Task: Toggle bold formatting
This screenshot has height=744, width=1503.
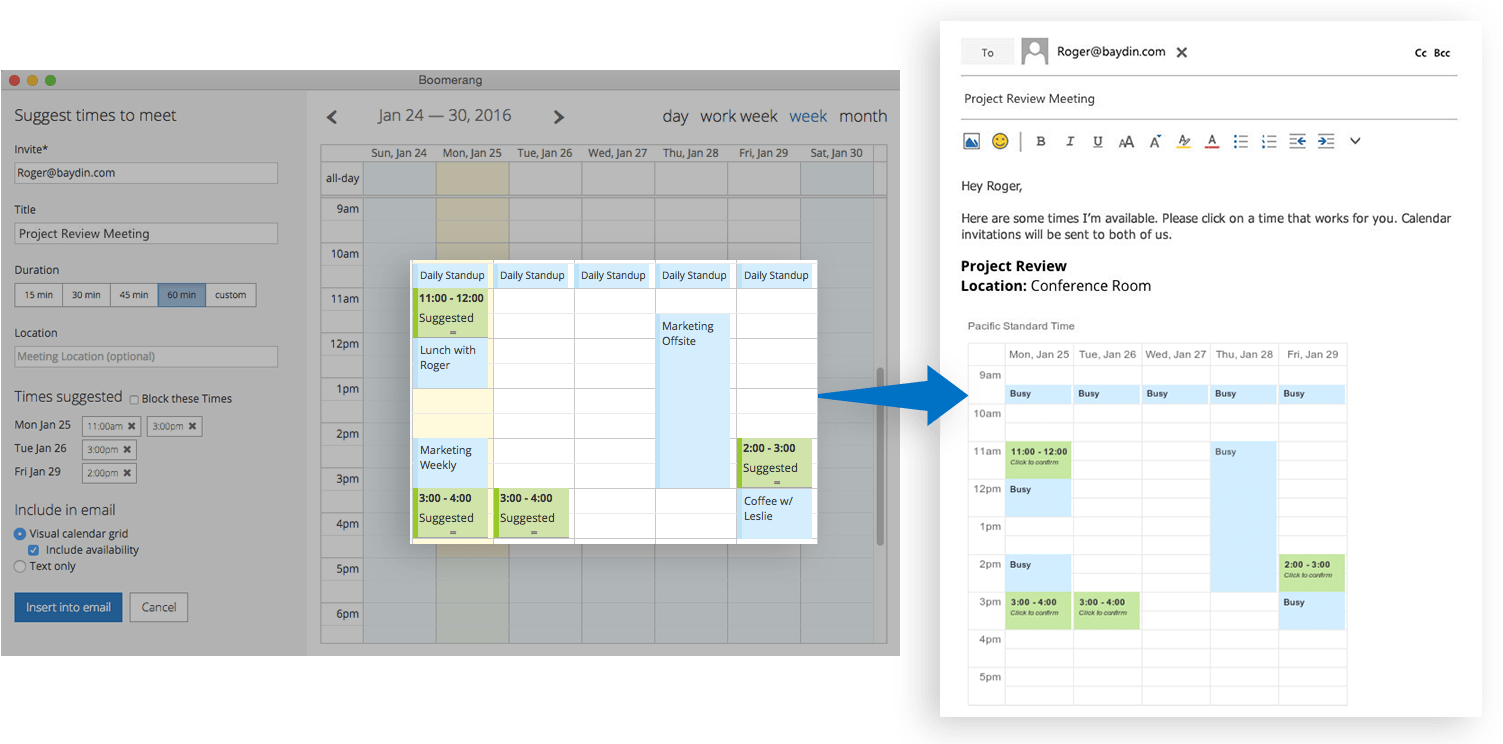Action: [x=1041, y=141]
